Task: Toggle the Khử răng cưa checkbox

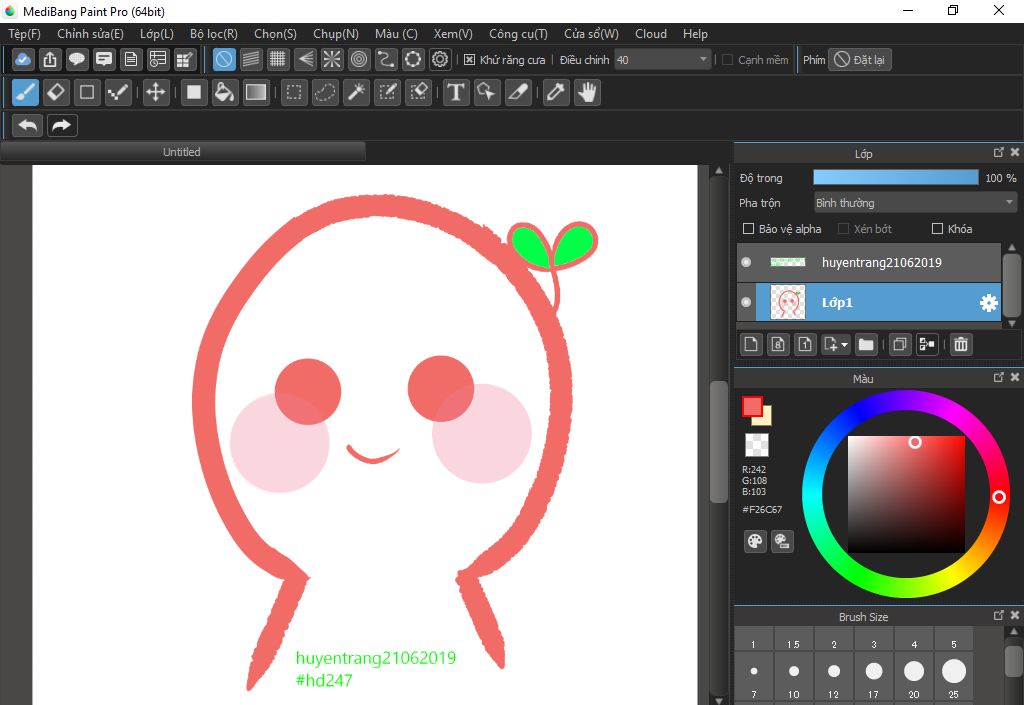Action: tap(470, 60)
